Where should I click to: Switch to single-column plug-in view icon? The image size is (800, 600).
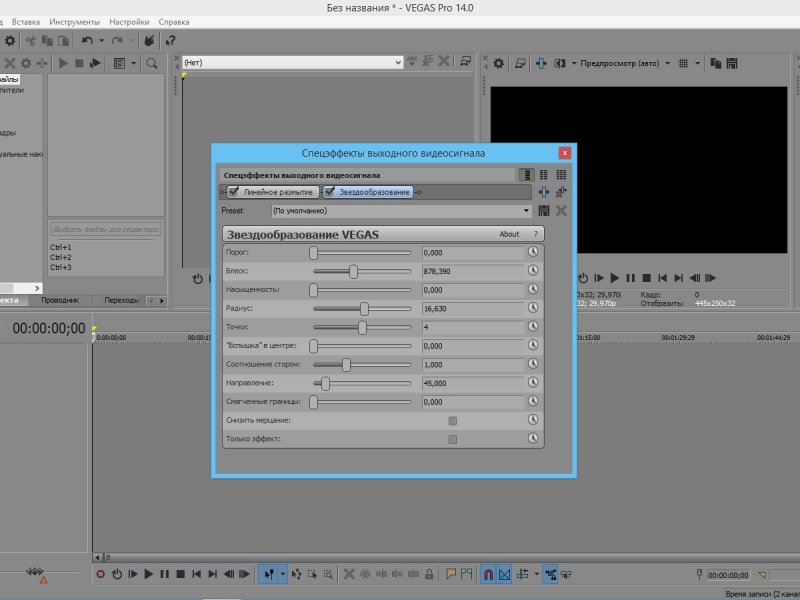point(527,174)
